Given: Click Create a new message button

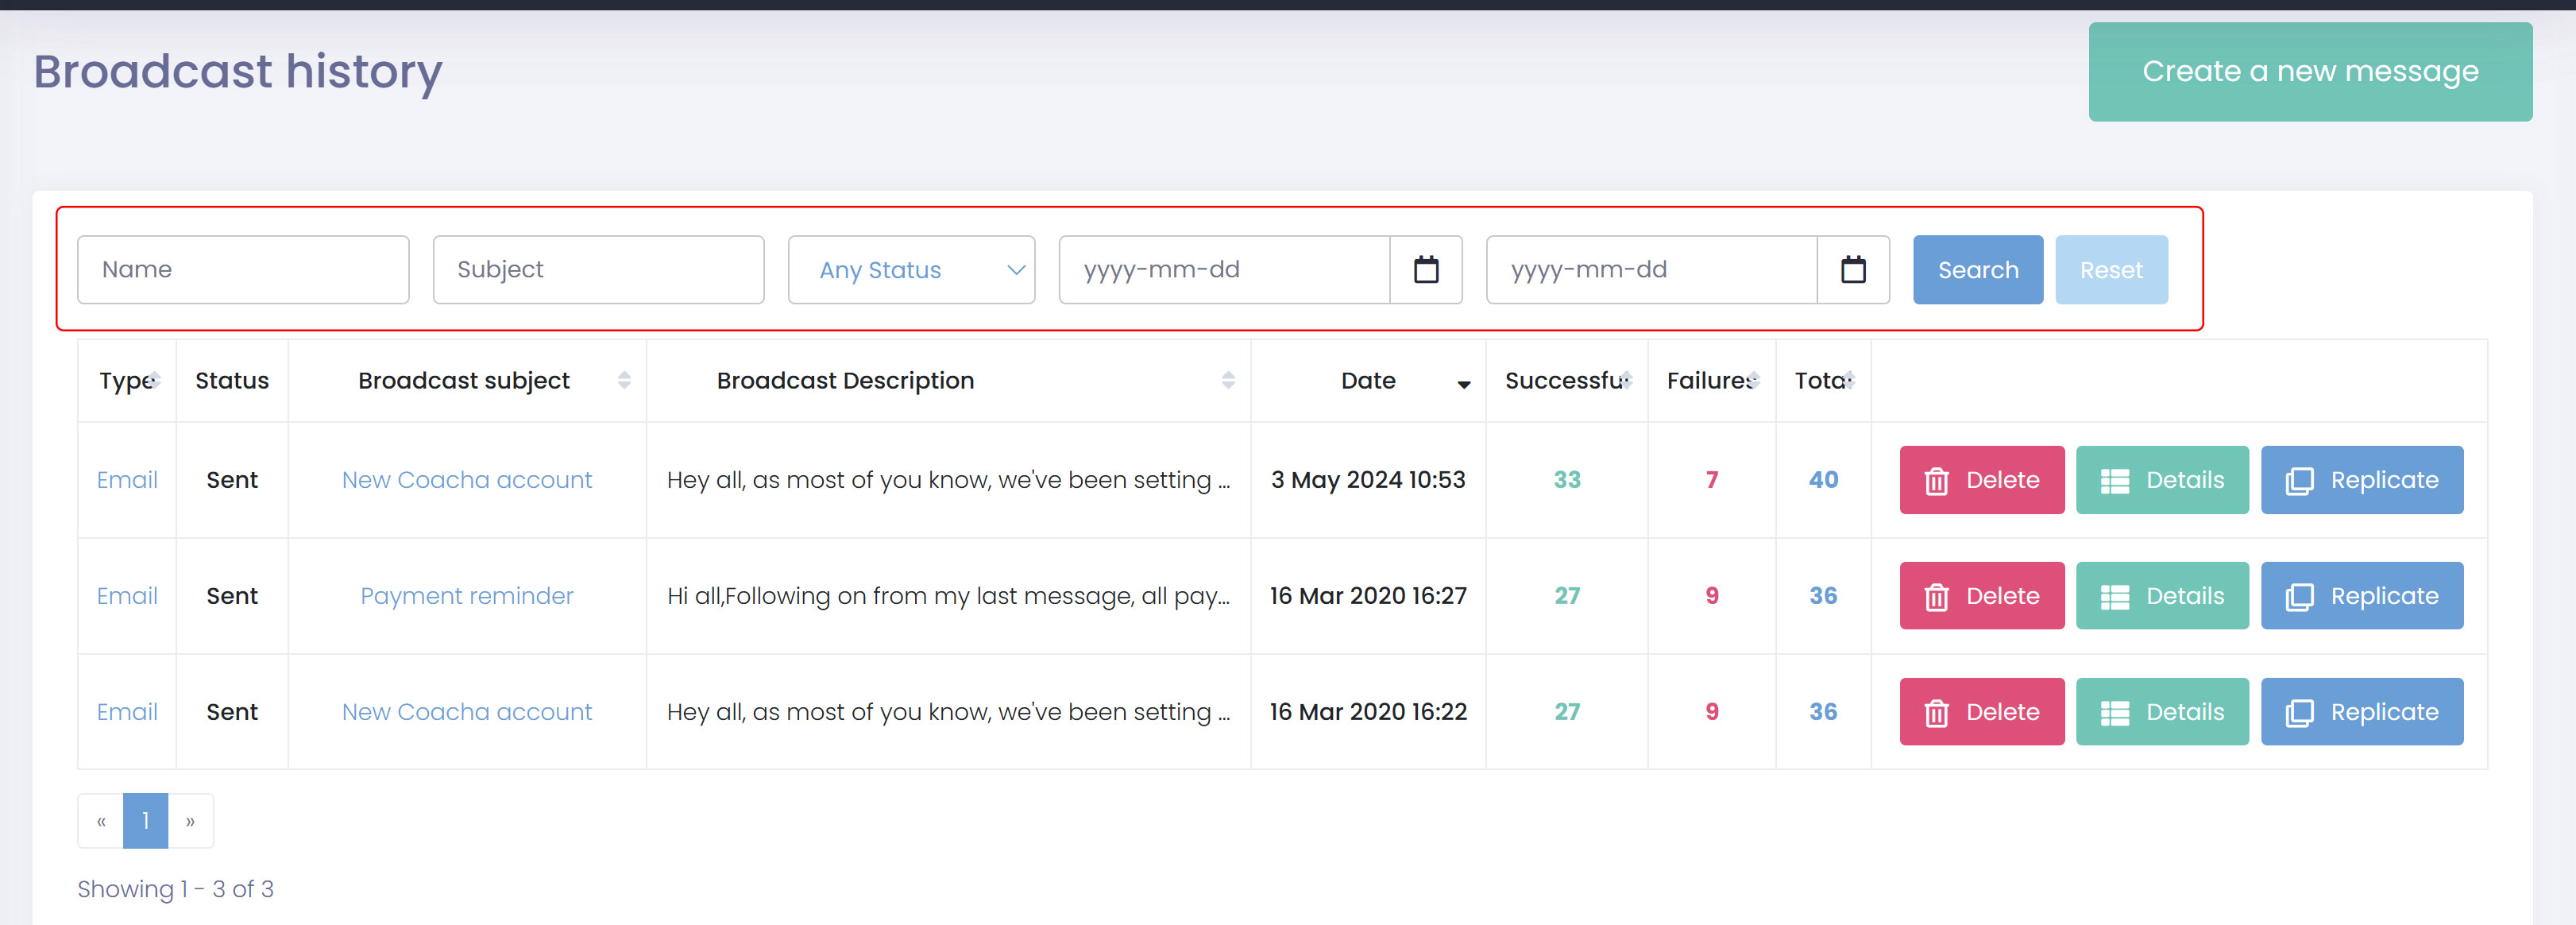Looking at the screenshot, I should coord(2309,72).
